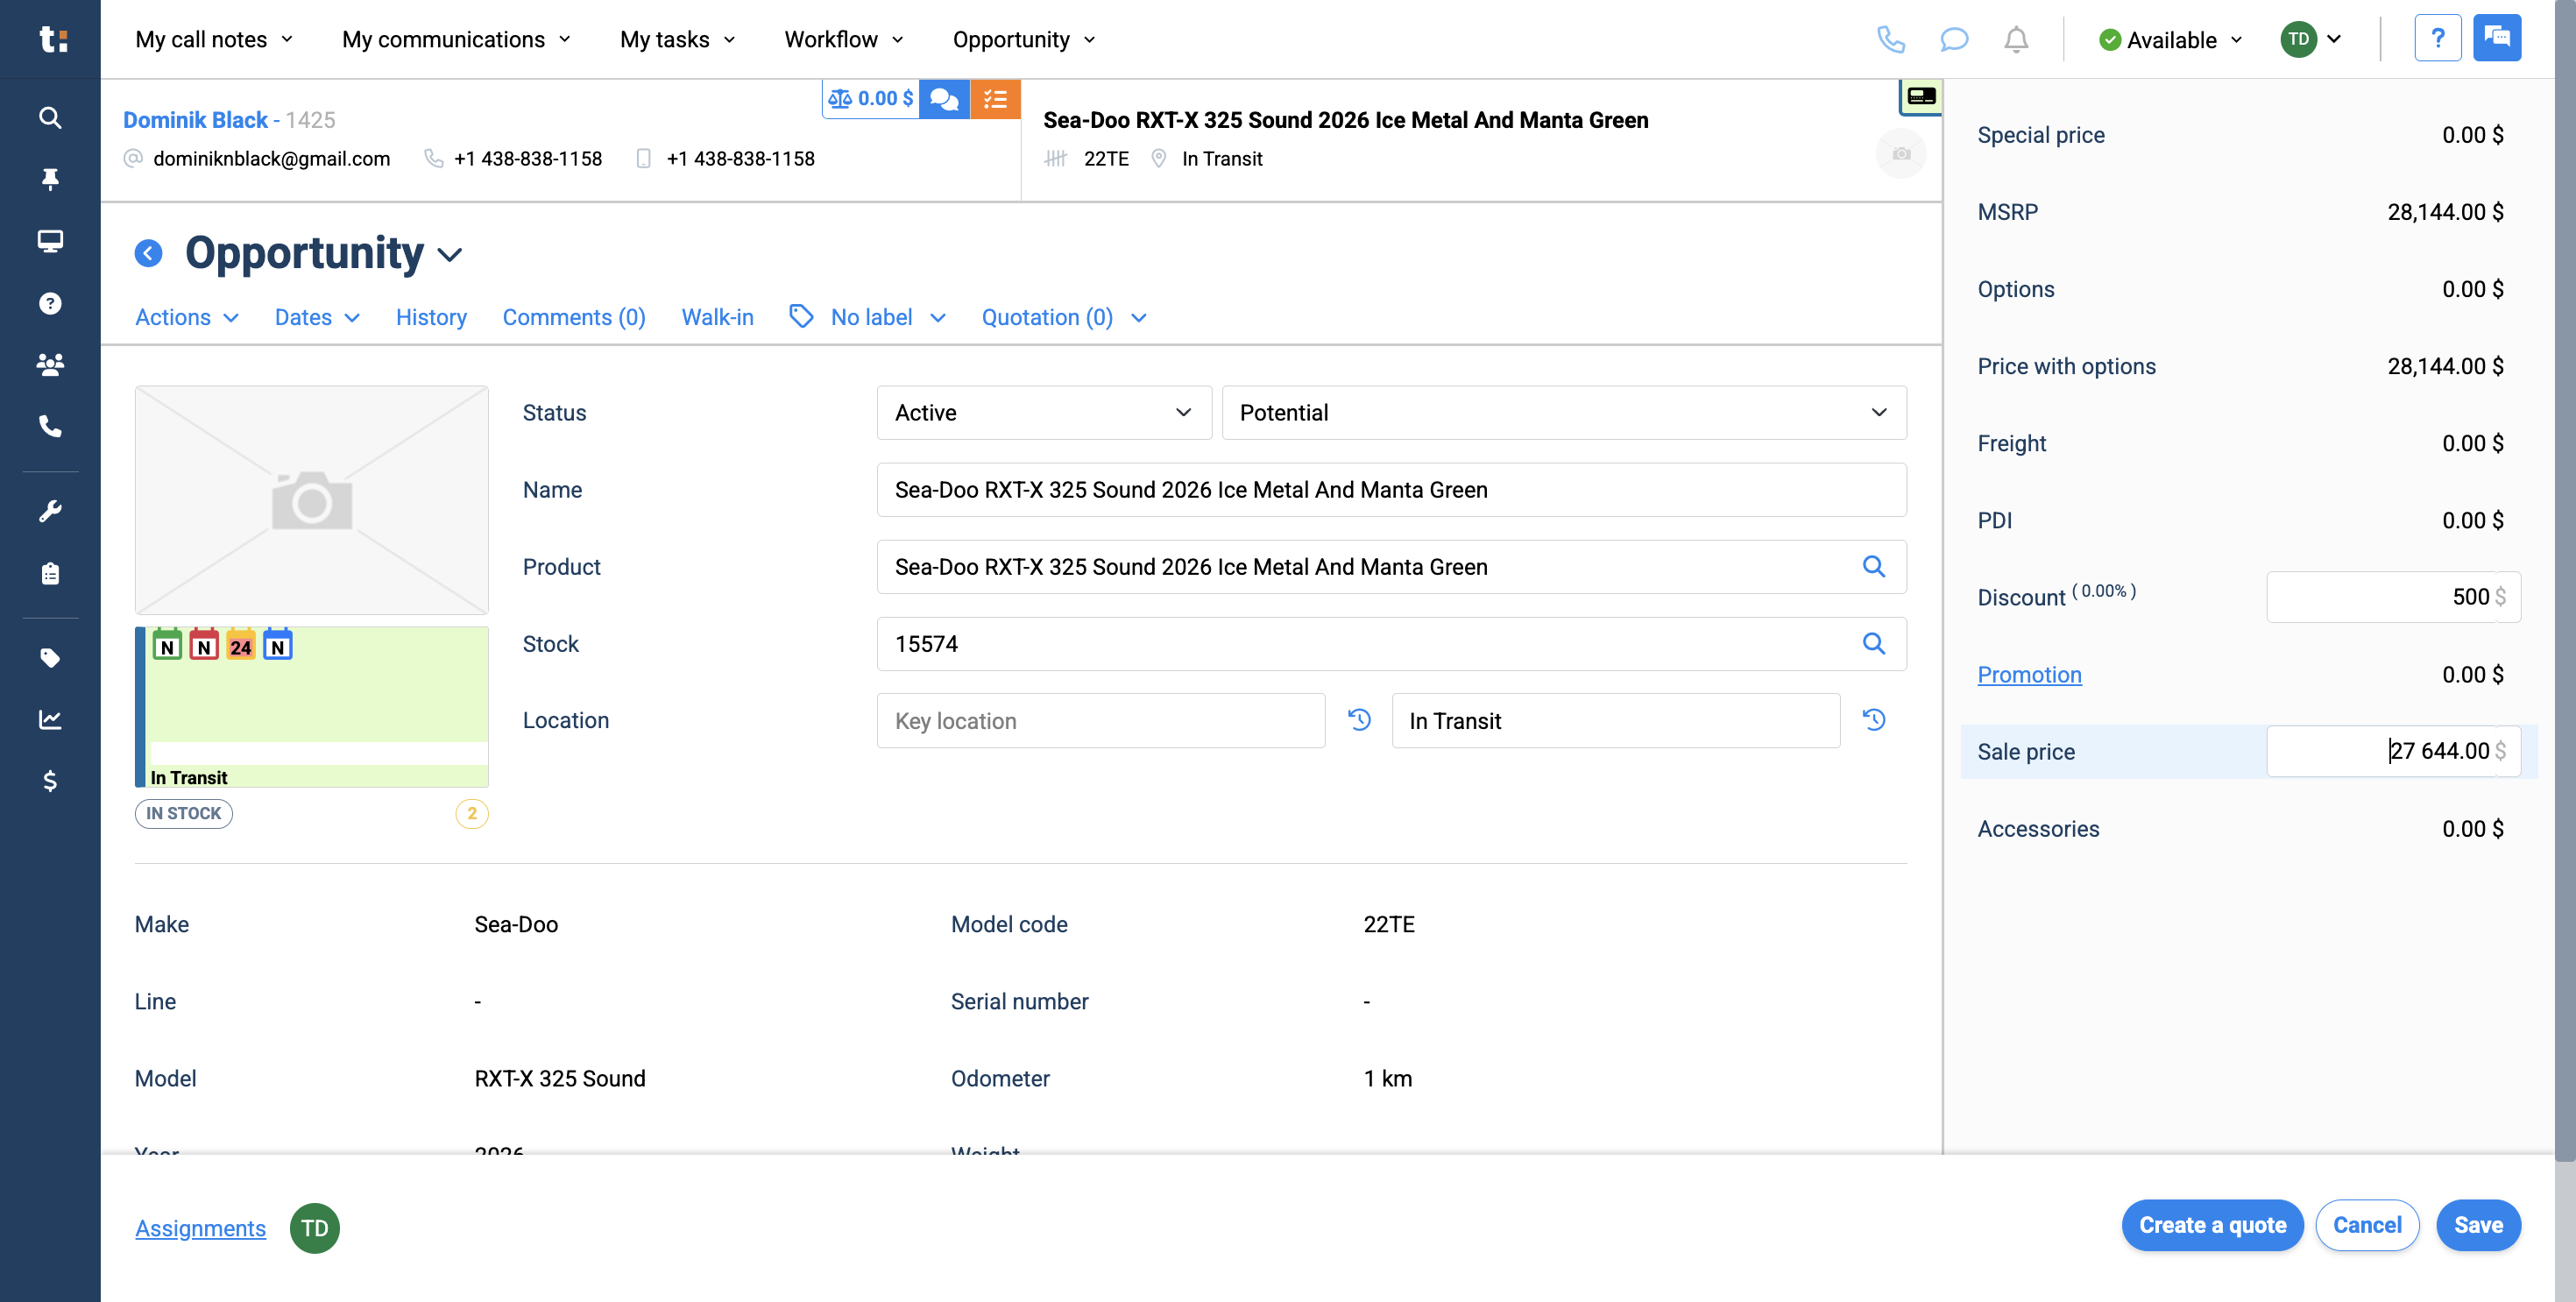Open the clipboard tasks icon in sidebar
The height and width of the screenshot is (1302, 2576).
[x=50, y=573]
